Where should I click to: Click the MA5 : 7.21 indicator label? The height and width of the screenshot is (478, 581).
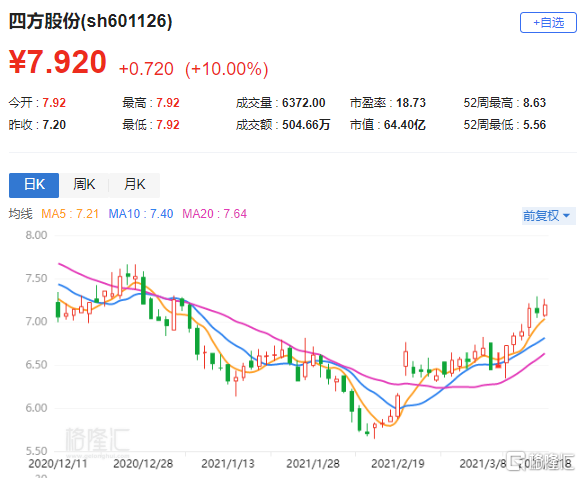click(x=70, y=214)
